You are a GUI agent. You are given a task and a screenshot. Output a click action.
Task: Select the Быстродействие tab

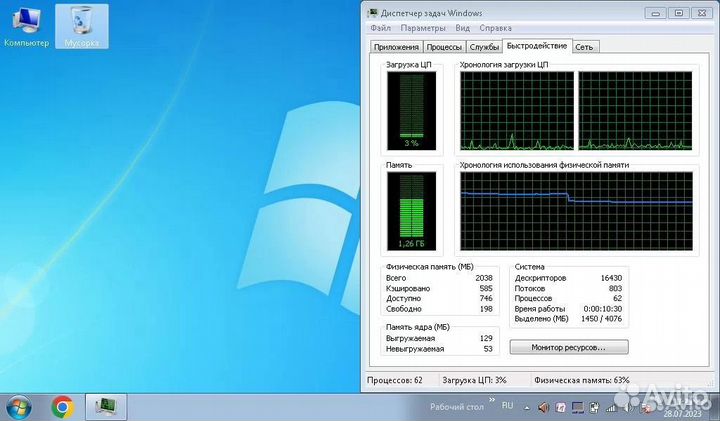point(537,46)
